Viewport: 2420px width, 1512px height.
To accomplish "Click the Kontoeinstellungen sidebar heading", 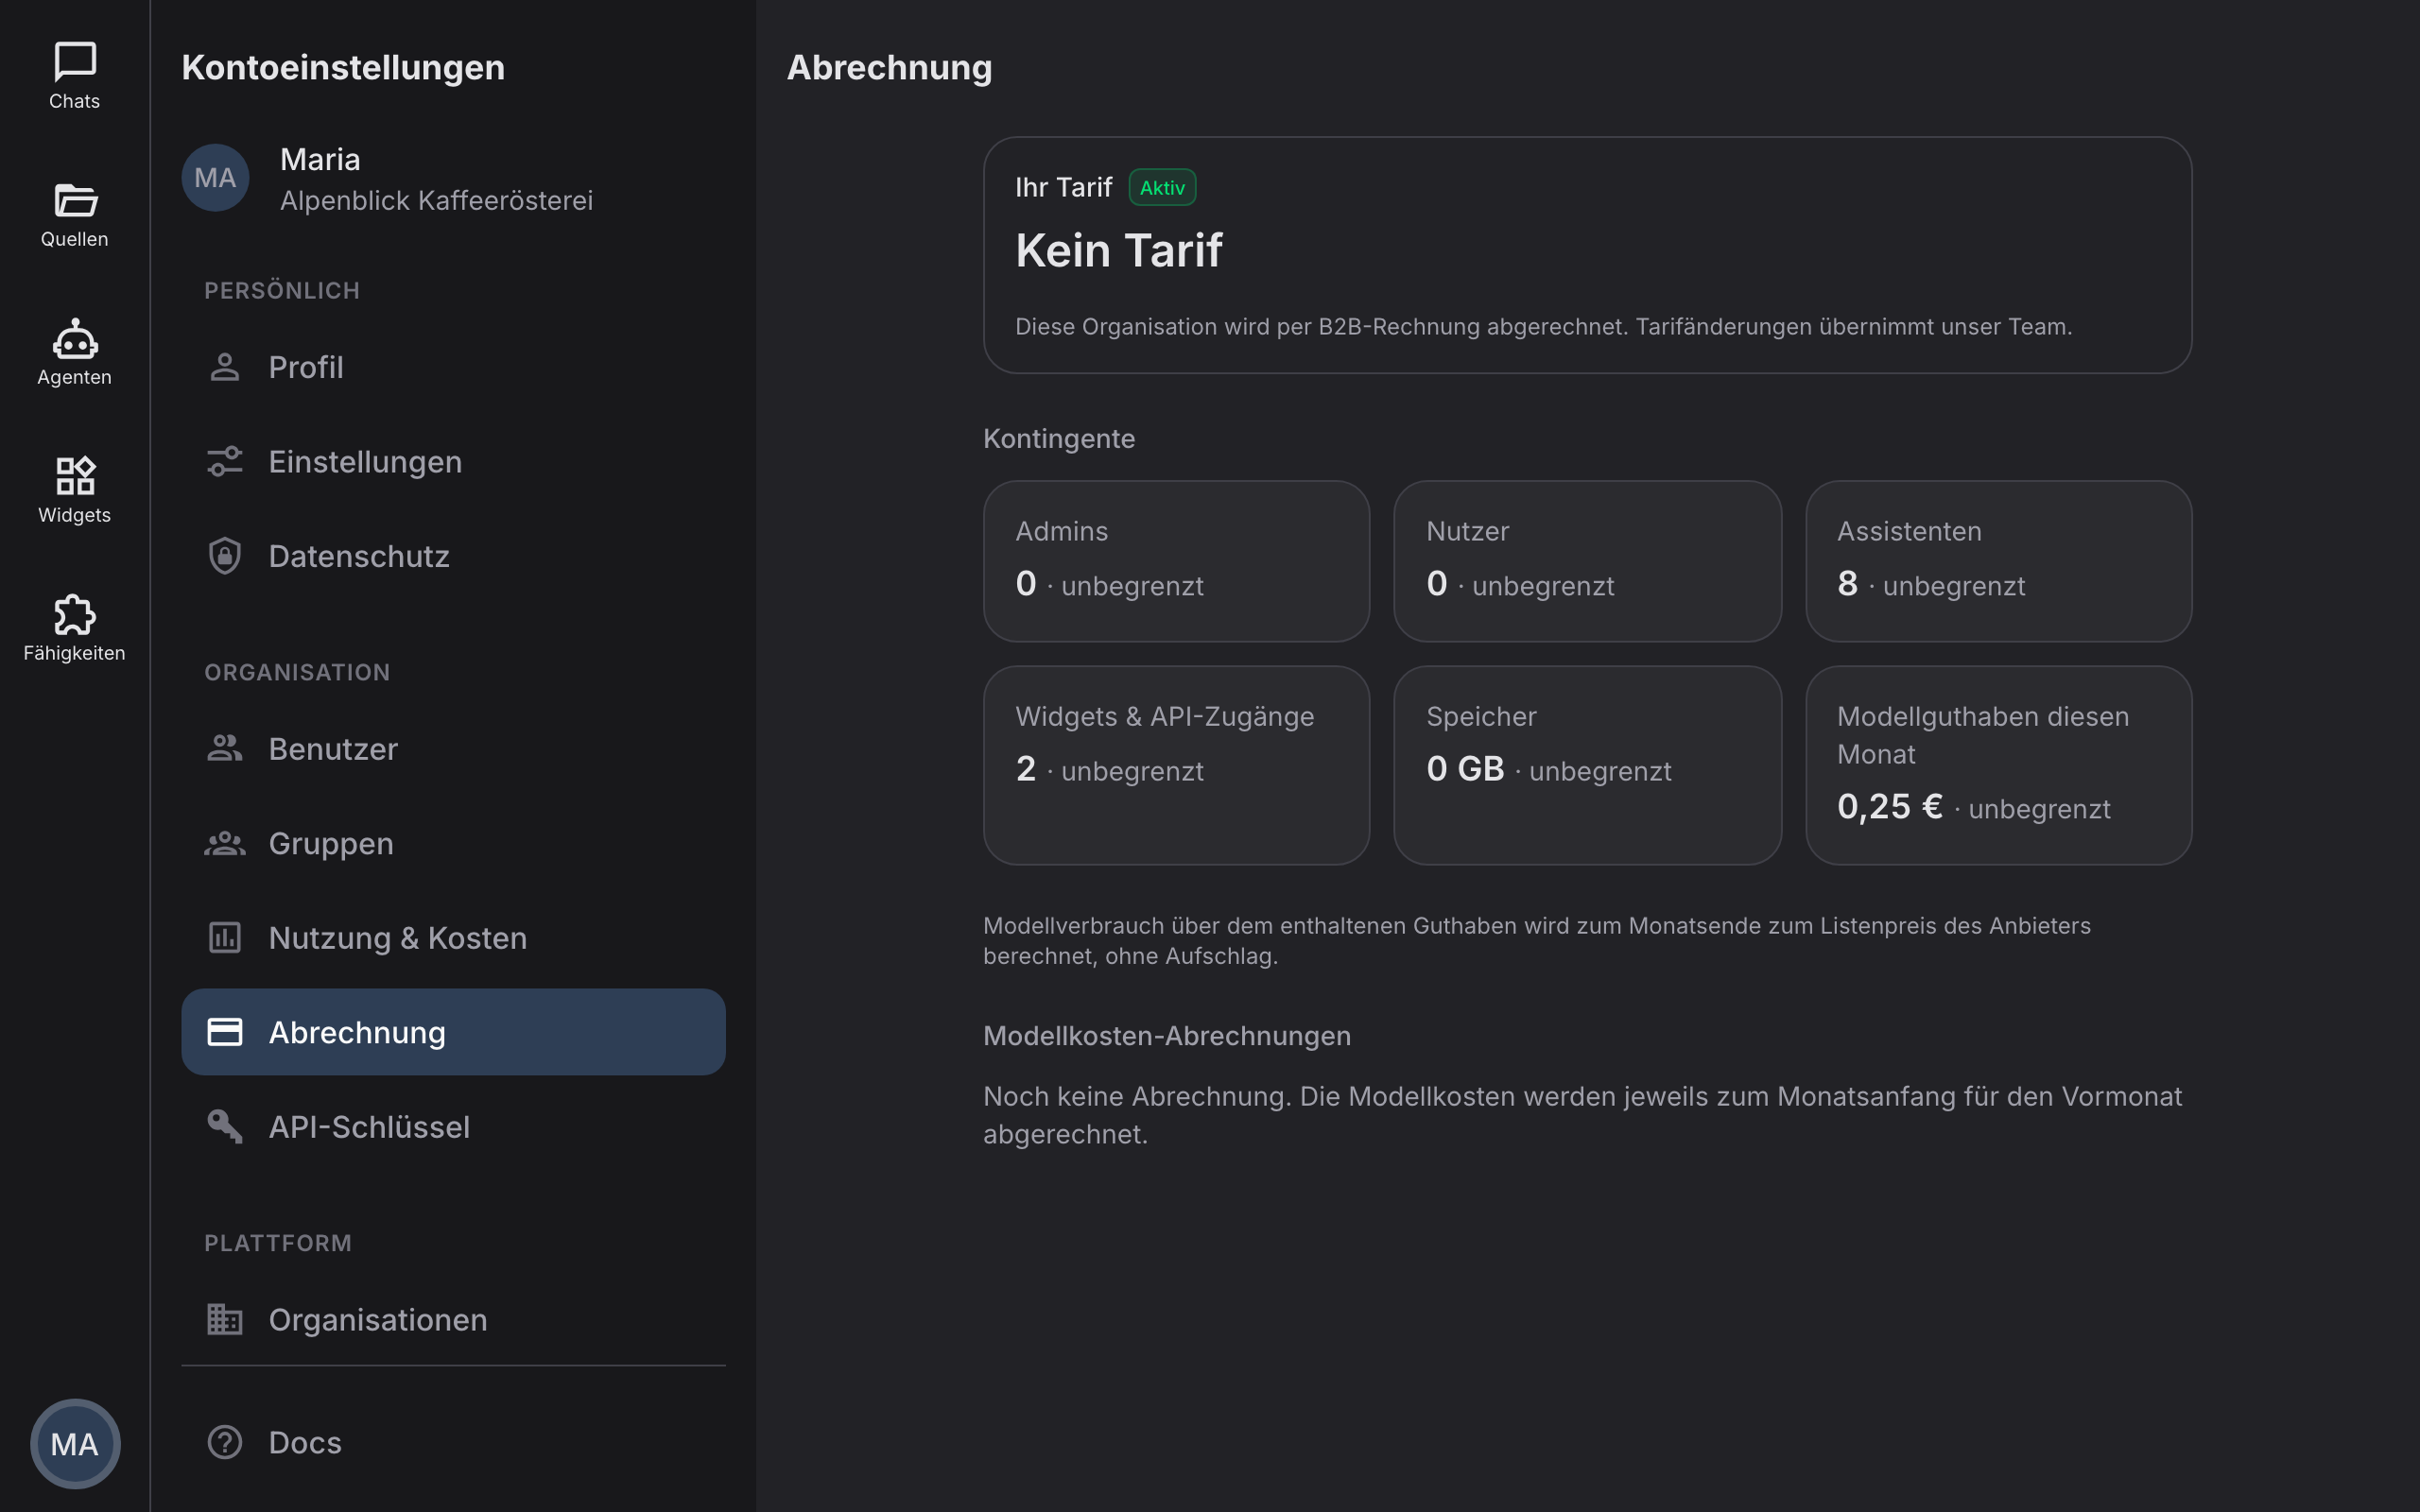I will coord(343,68).
